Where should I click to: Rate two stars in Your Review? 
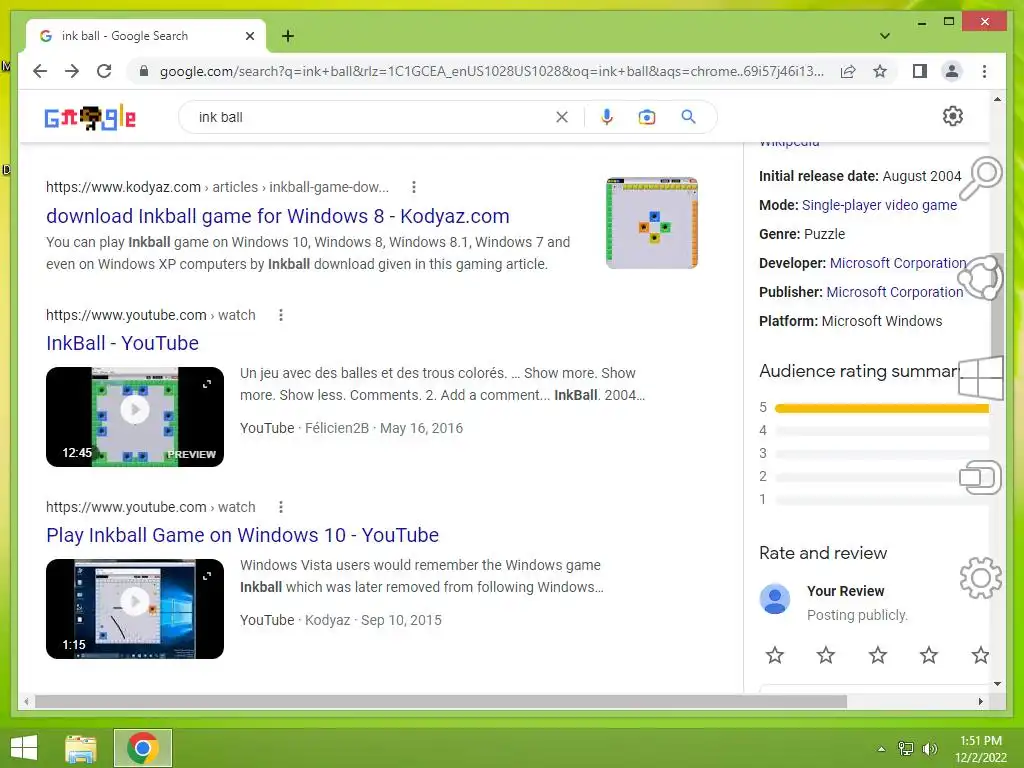pyautogui.click(x=825, y=654)
